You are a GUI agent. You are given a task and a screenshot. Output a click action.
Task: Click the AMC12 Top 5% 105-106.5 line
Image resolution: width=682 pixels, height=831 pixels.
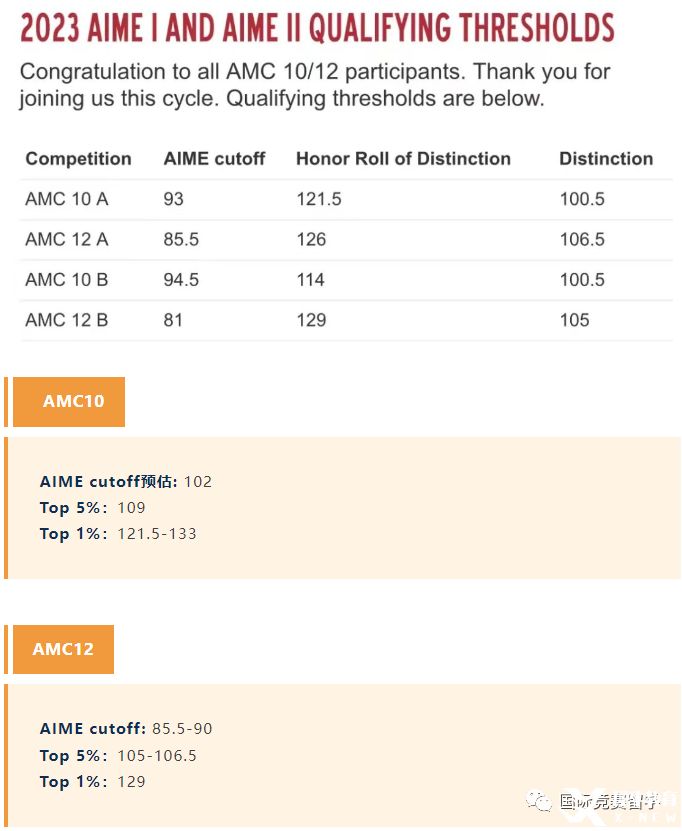[x=118, y=755]
